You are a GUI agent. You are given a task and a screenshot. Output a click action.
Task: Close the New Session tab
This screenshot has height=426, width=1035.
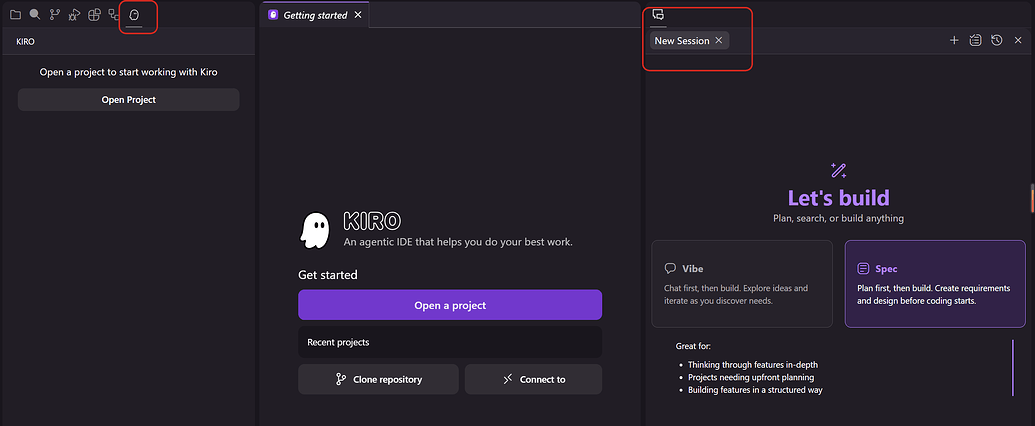(719, 40)
